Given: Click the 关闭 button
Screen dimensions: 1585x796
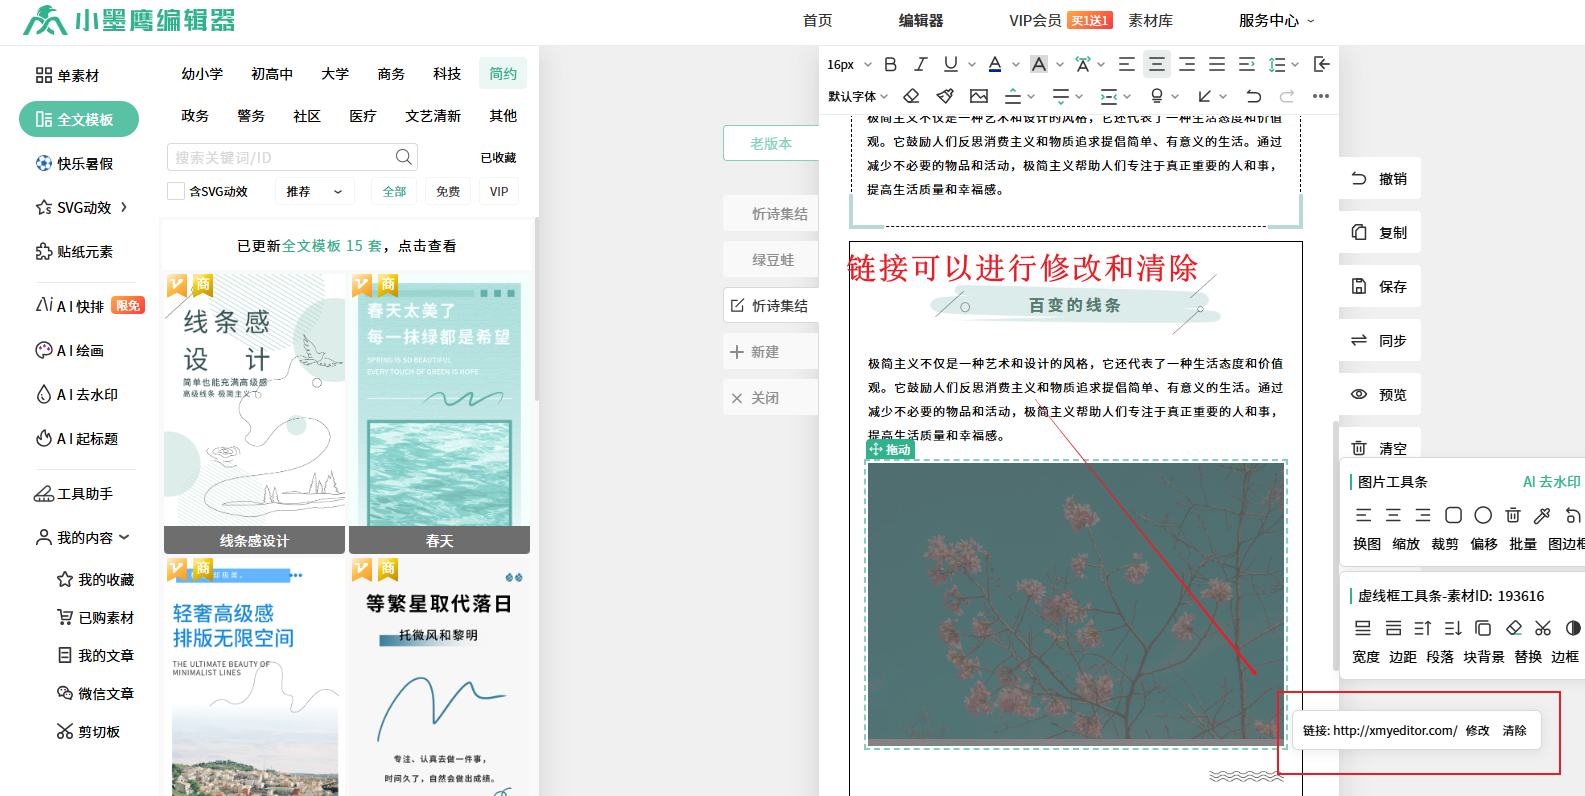Looking at the screenshot, I should [770, 398].
